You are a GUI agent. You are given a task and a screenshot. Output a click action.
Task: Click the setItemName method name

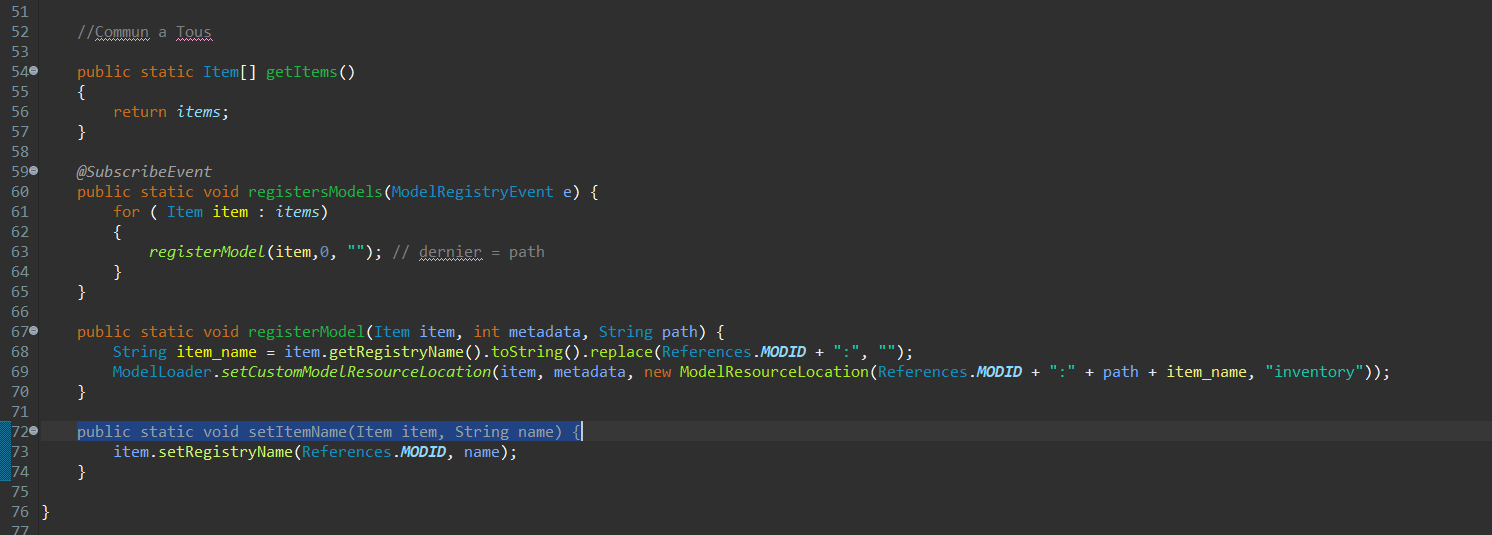(x=298, y=432)
